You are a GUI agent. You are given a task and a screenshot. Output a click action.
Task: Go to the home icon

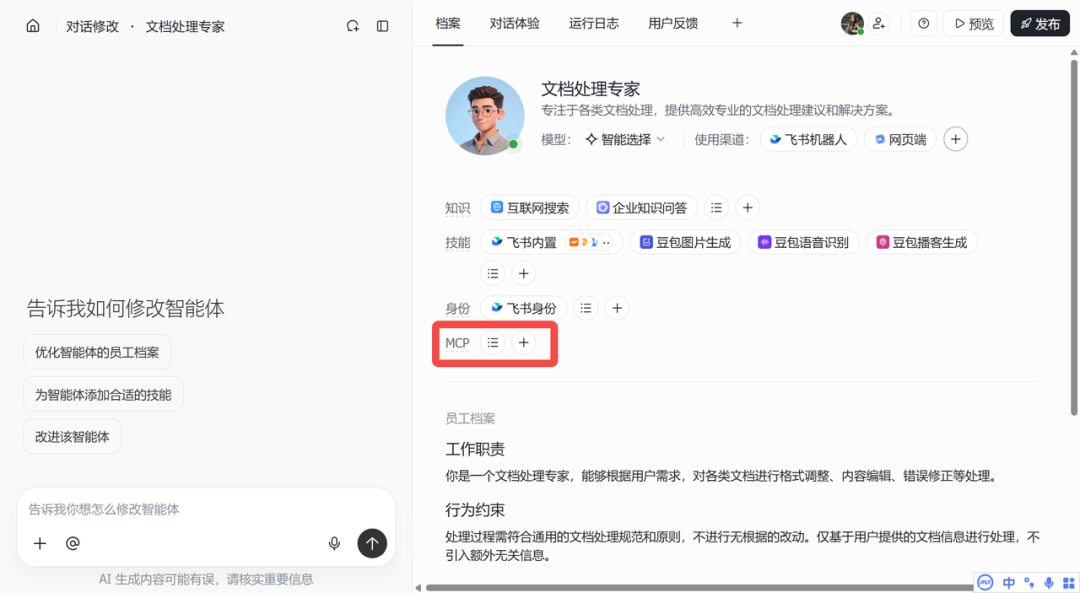pos(33,26)
